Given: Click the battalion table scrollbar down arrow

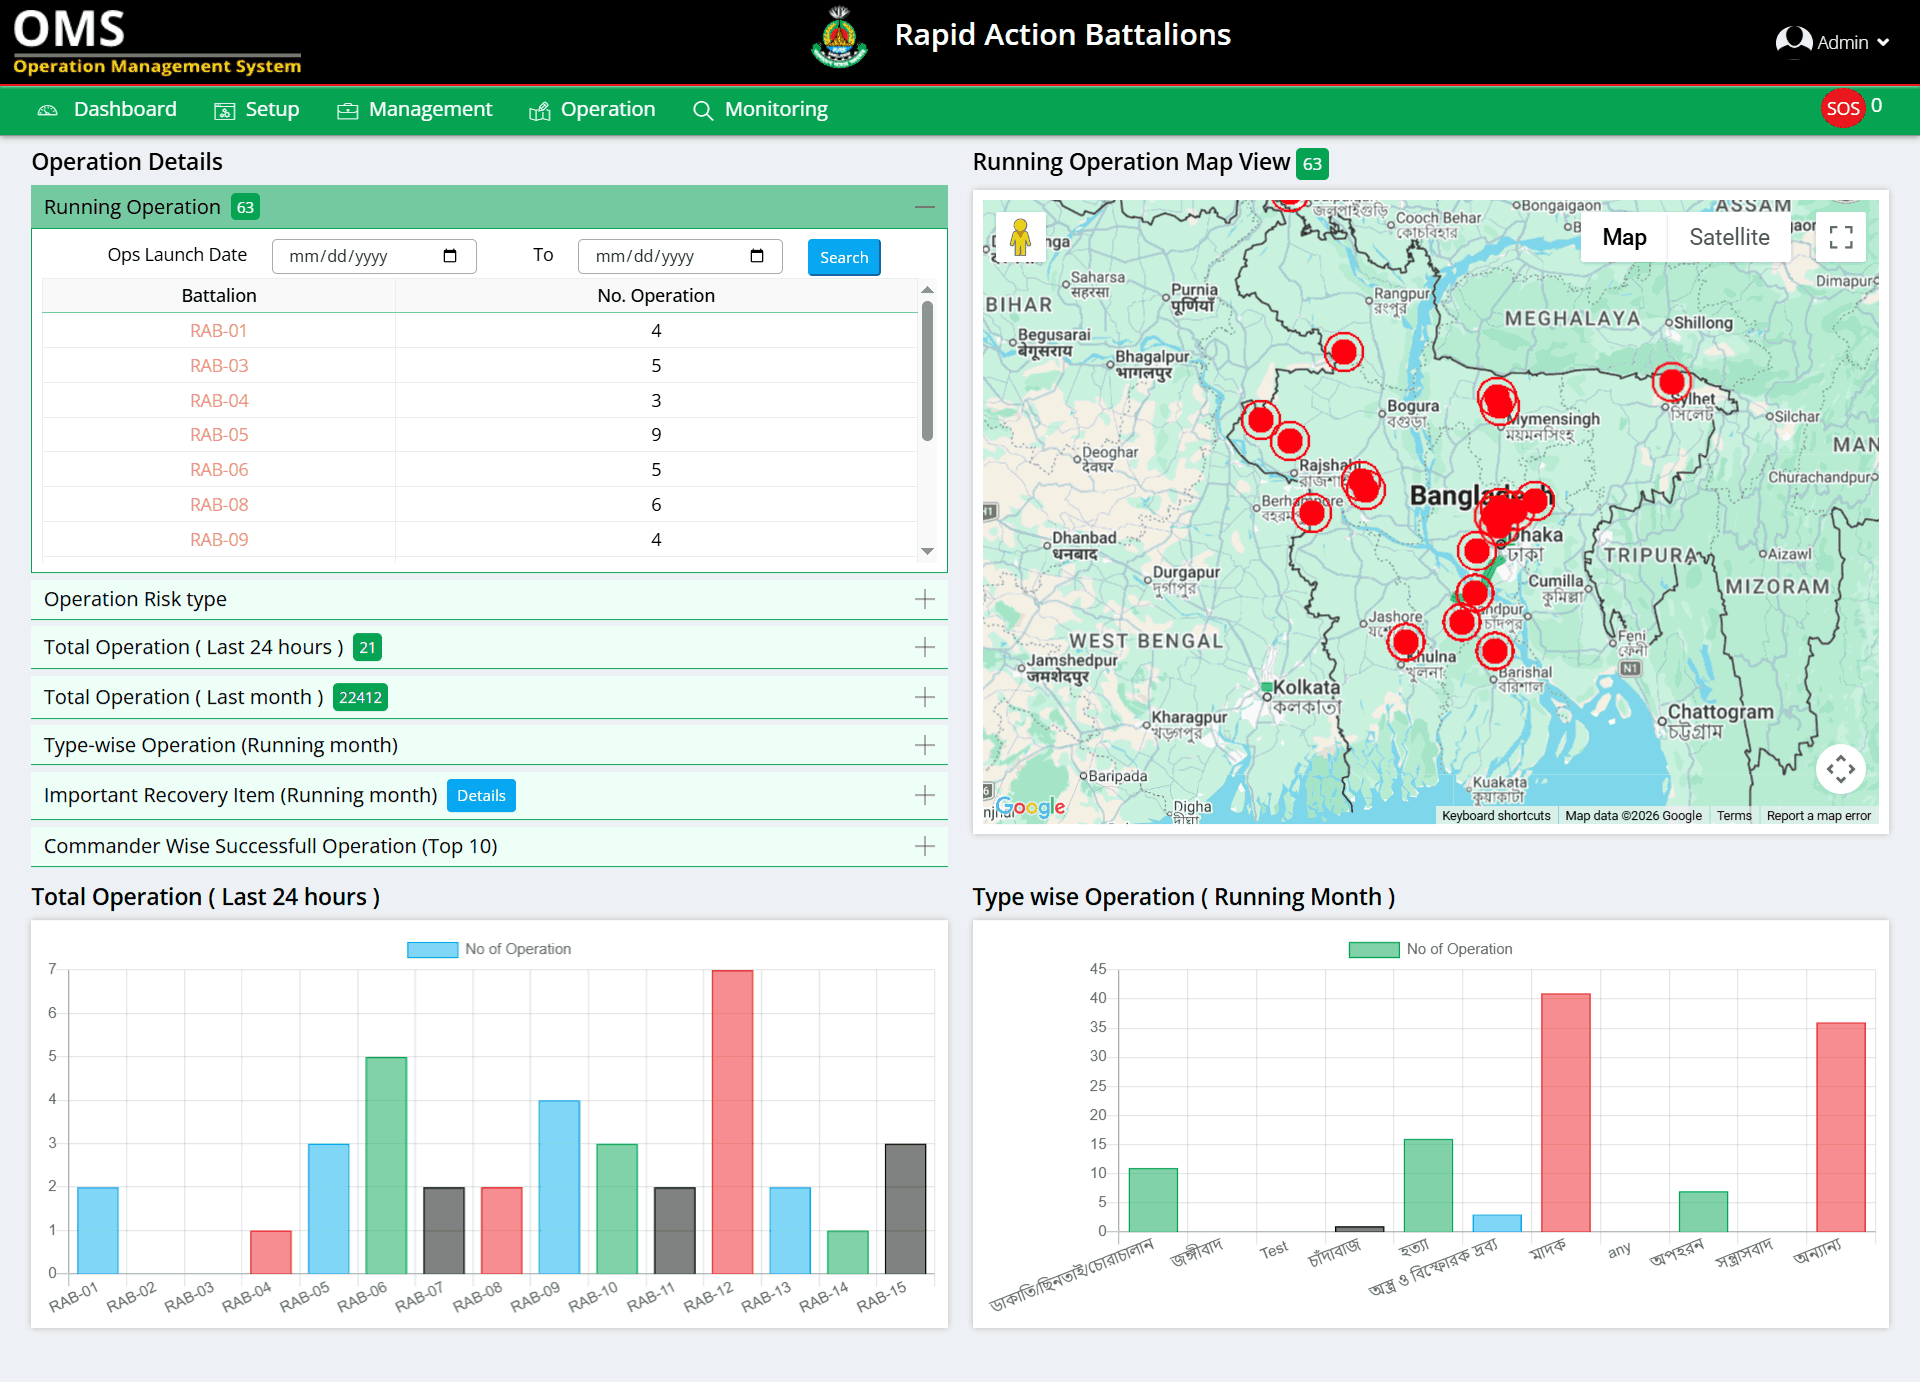Looking at the screenshot, I should (927, 551).
